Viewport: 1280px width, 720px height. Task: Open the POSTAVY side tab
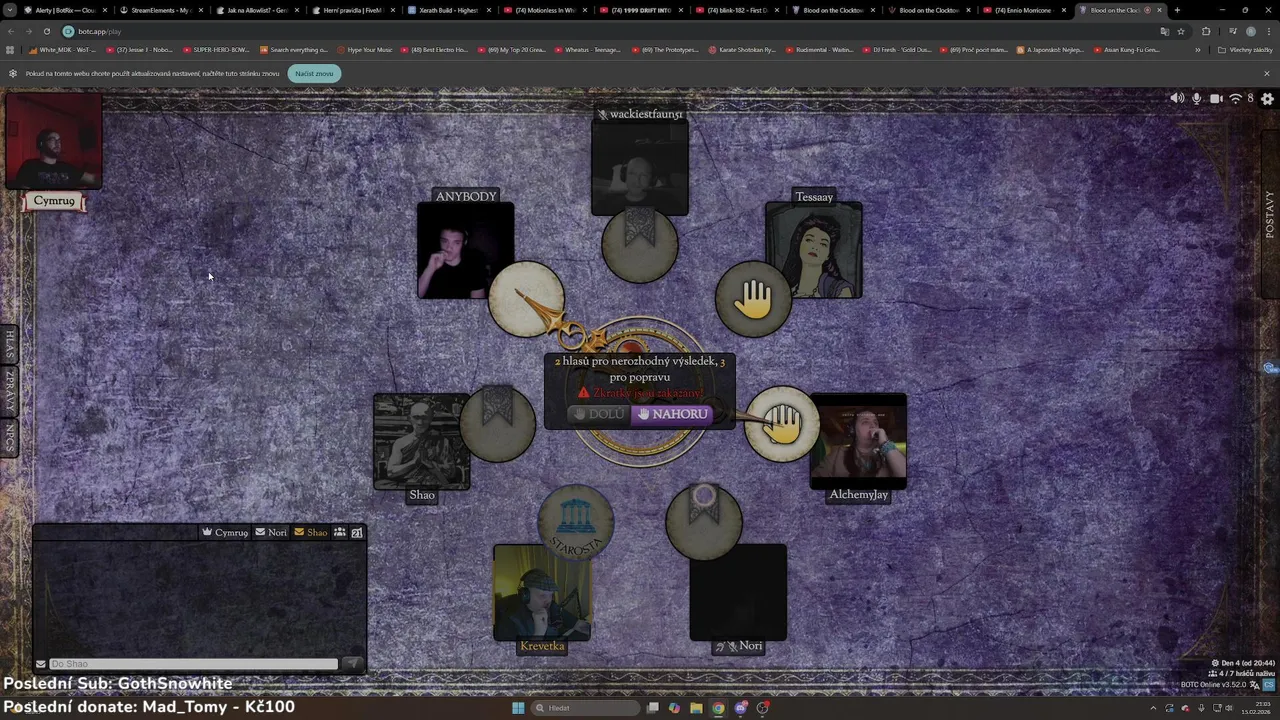1270,214
